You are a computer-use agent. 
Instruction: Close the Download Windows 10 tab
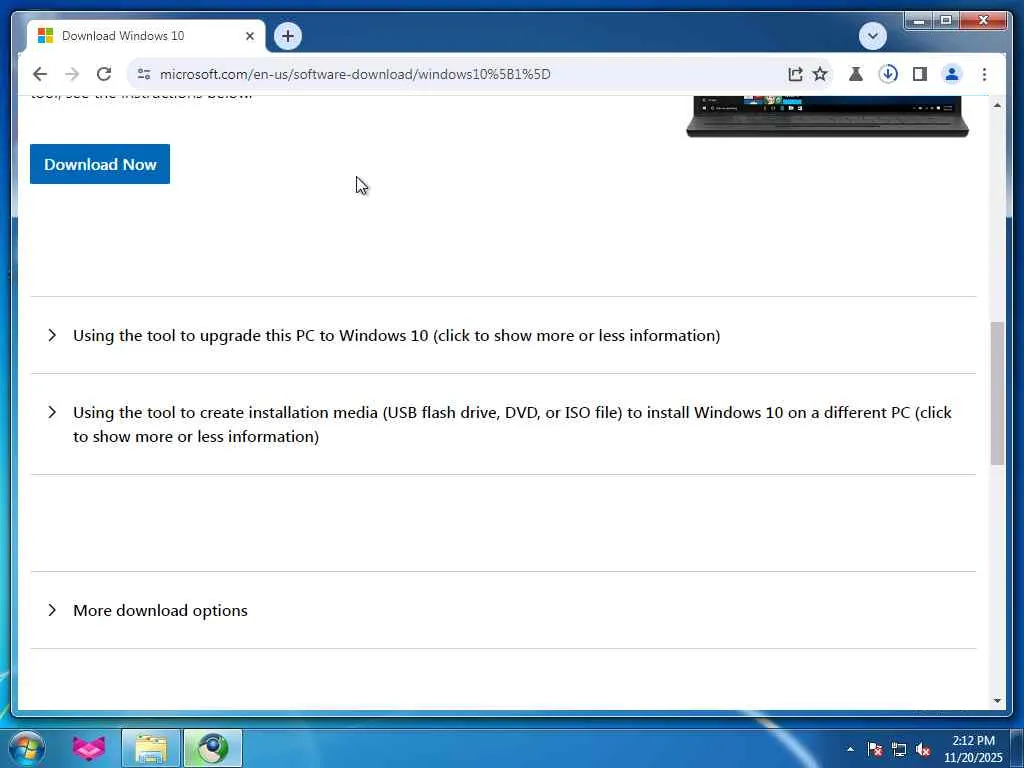point(249,36)
